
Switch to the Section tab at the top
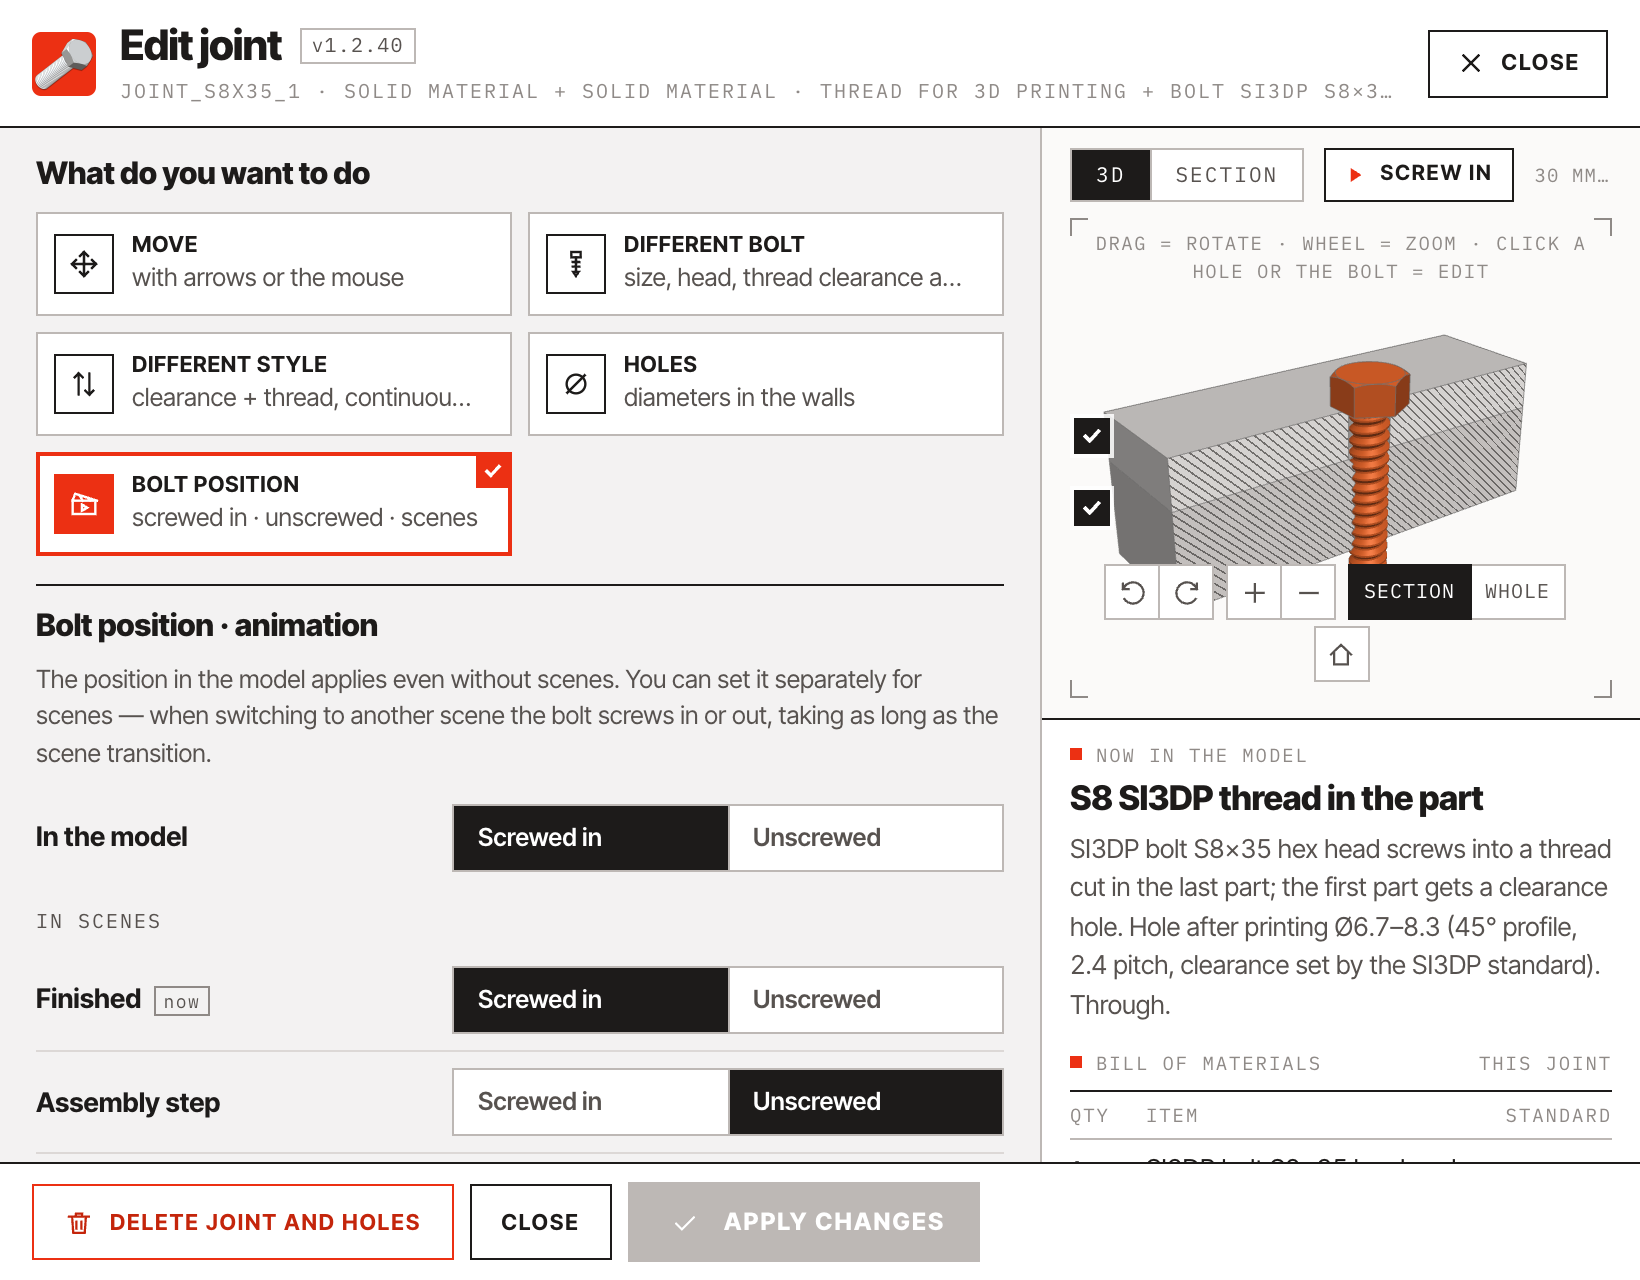[1227, 175]
